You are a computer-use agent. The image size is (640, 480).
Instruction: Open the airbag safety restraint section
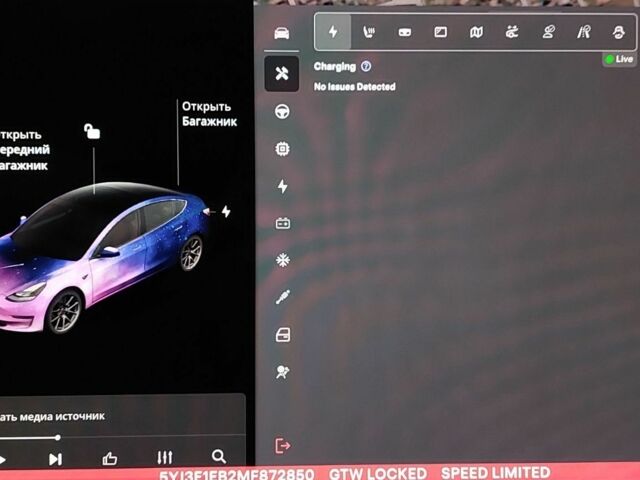pos(282,372)
